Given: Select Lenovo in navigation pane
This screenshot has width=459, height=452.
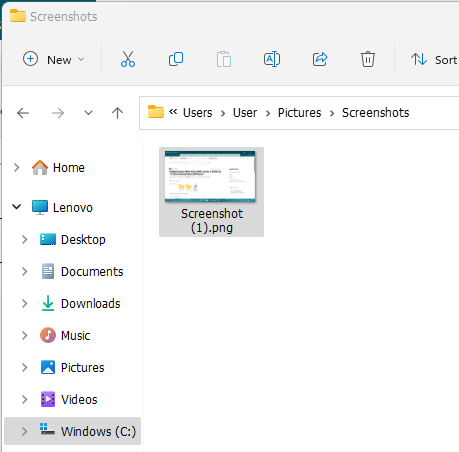Looking at the screenshot, I should pos(73,208).
